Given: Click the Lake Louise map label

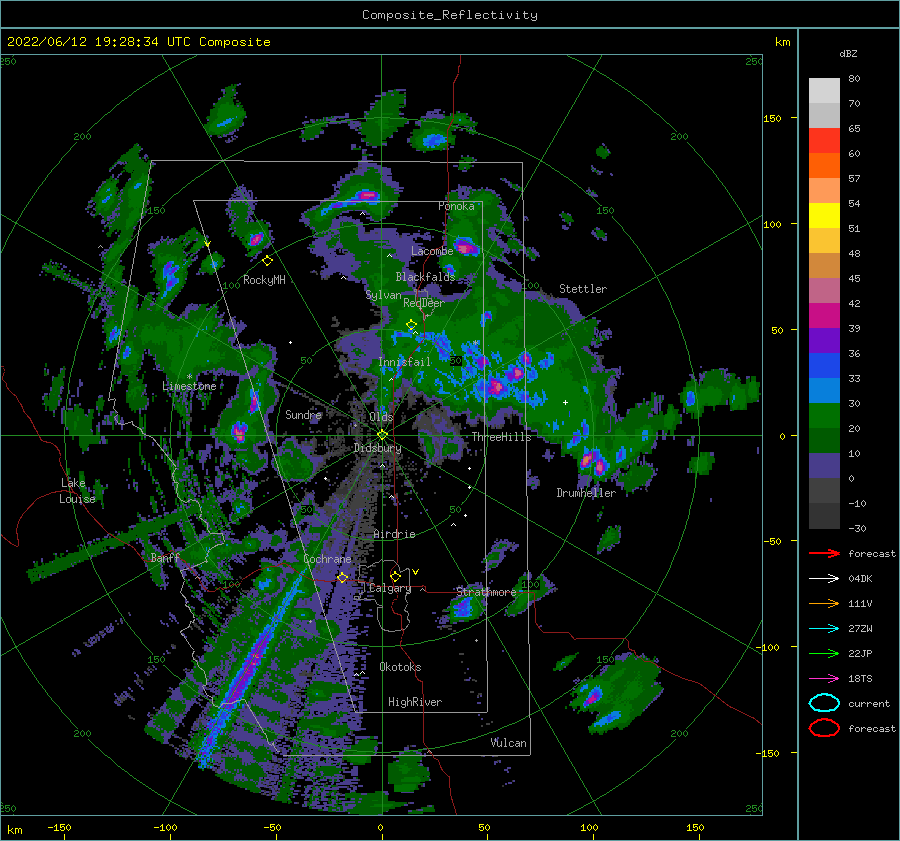Looking at the screenshot, I should pyautogui.click(x=77, y=491).
